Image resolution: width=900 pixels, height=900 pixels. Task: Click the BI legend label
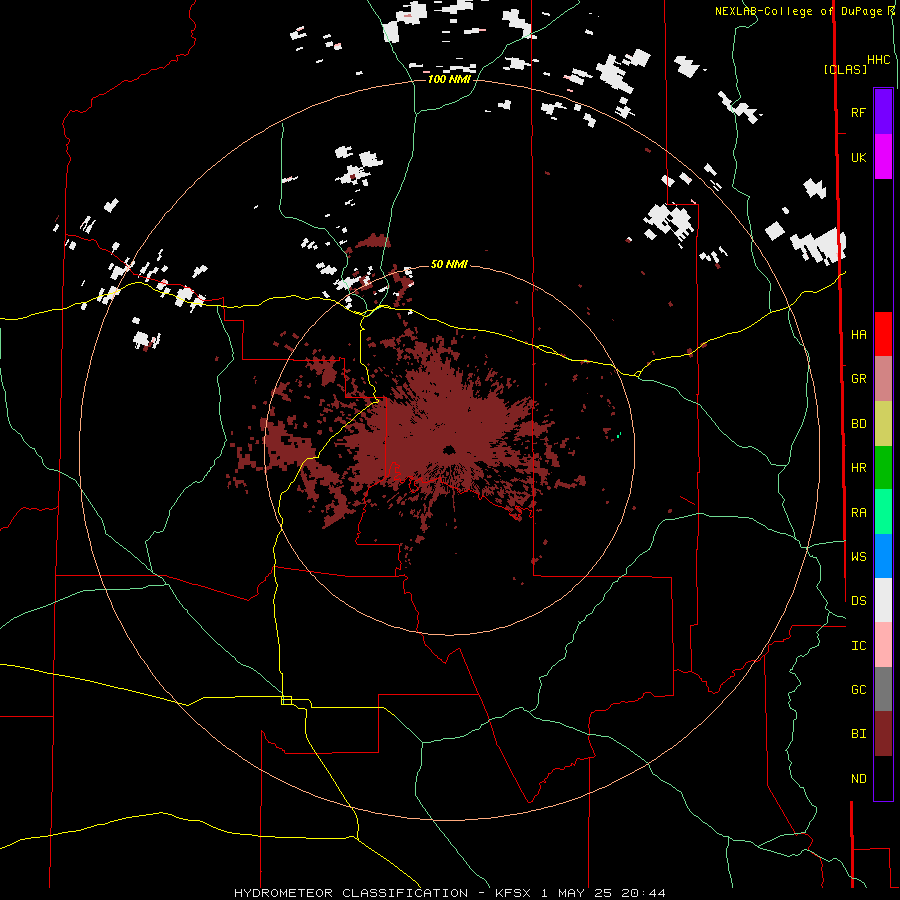858,734
